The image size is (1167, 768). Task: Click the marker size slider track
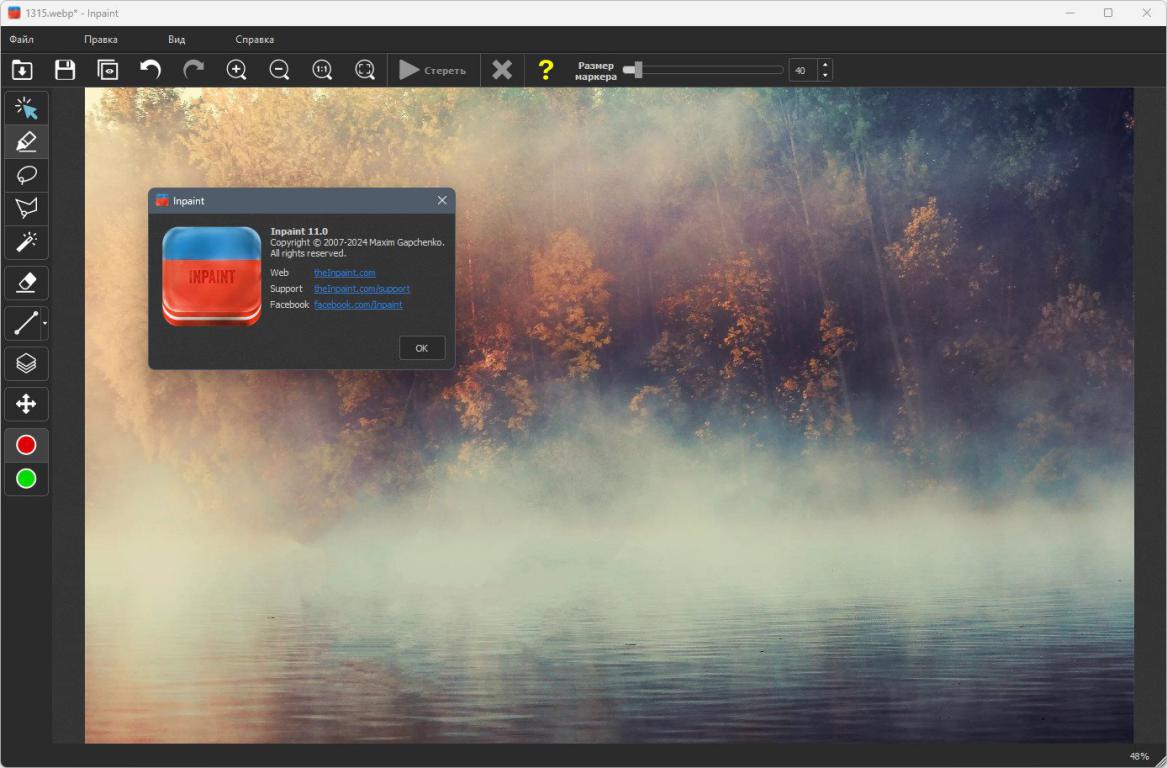coord(710,70)
